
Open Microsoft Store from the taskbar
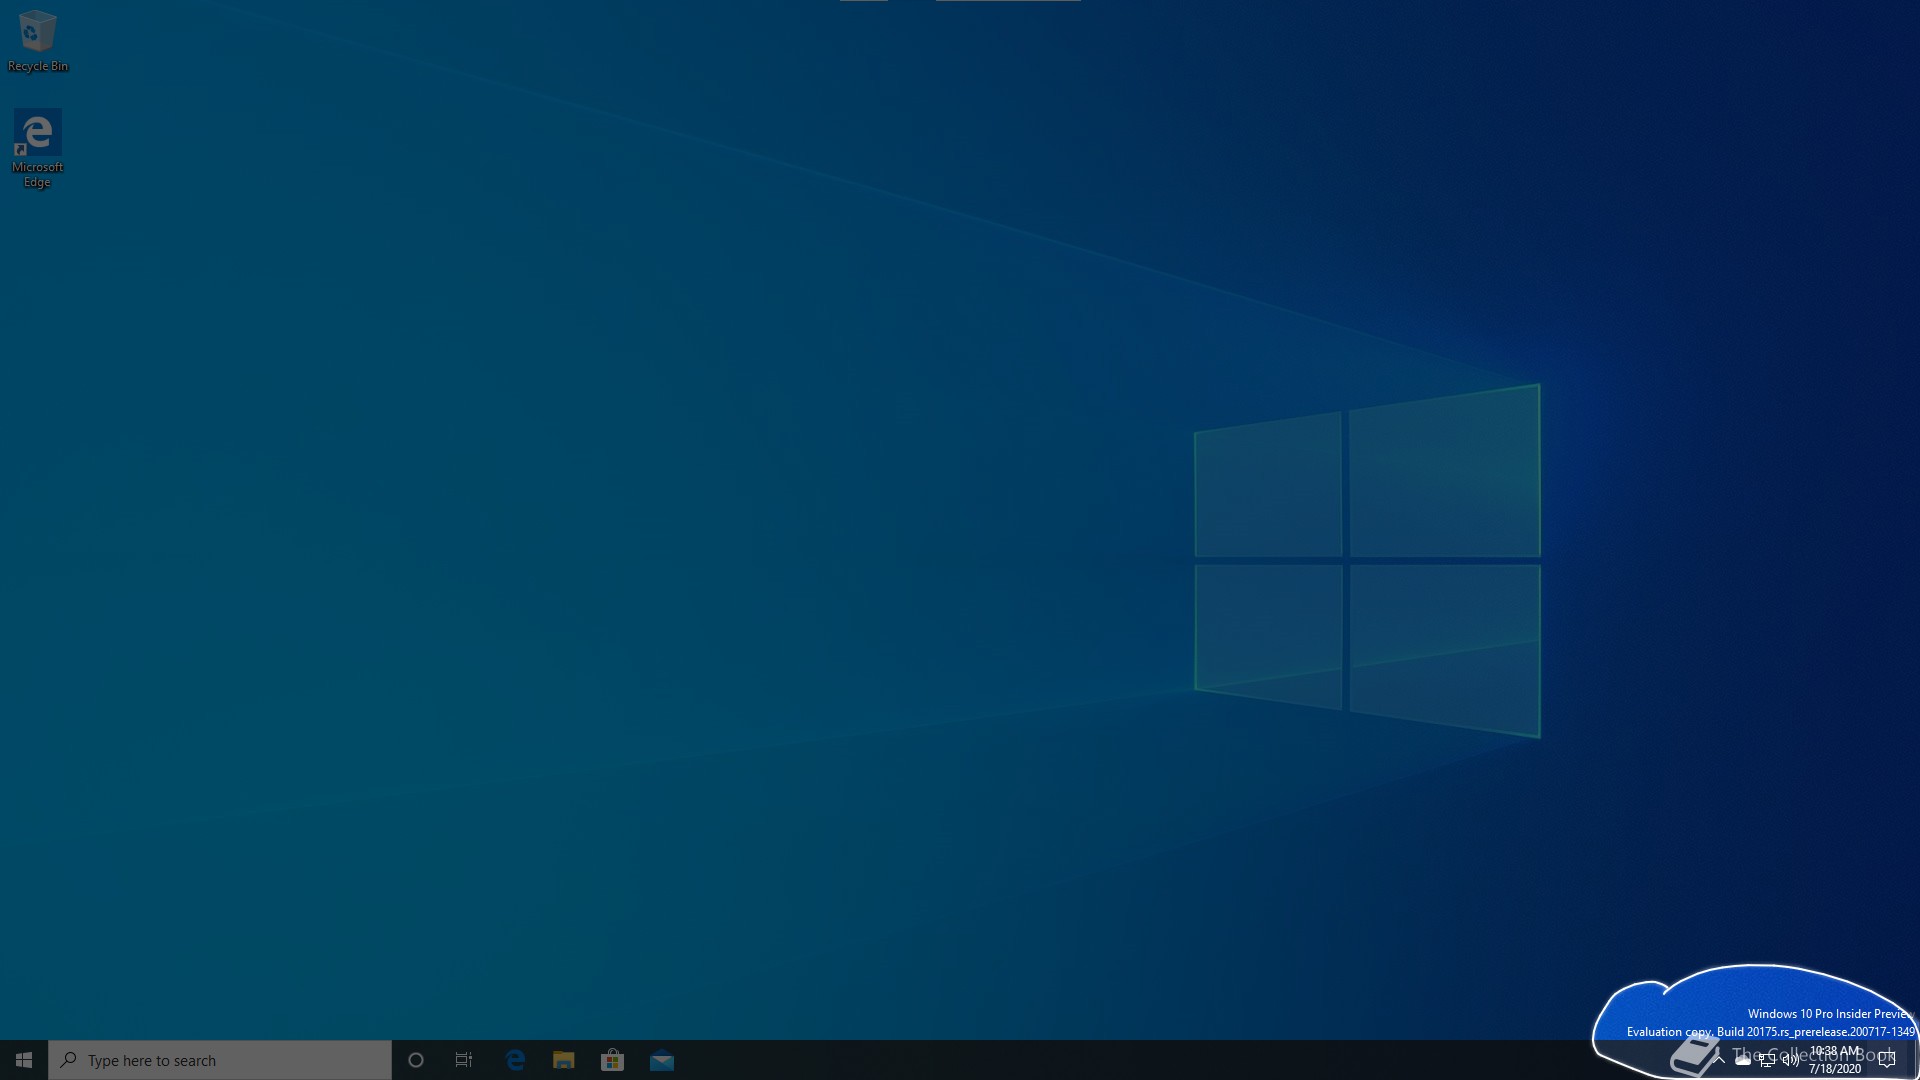pyautogui.click(x=613, y=1060)
